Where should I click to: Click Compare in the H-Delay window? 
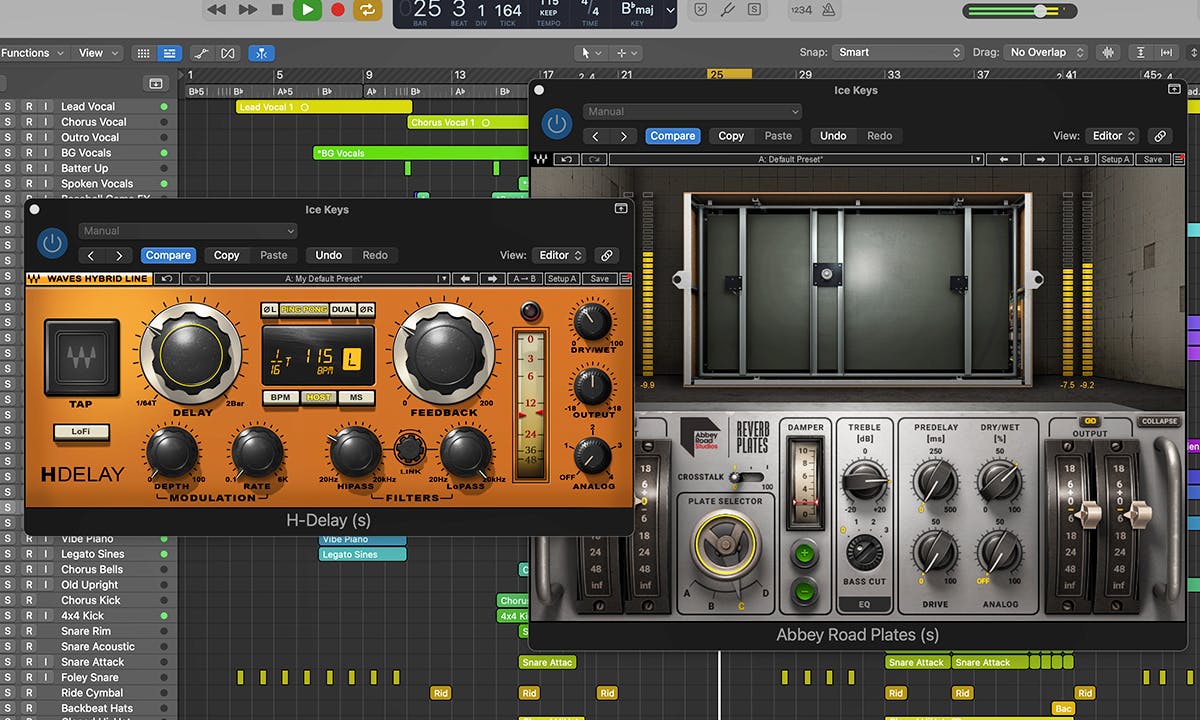point(168,255)
